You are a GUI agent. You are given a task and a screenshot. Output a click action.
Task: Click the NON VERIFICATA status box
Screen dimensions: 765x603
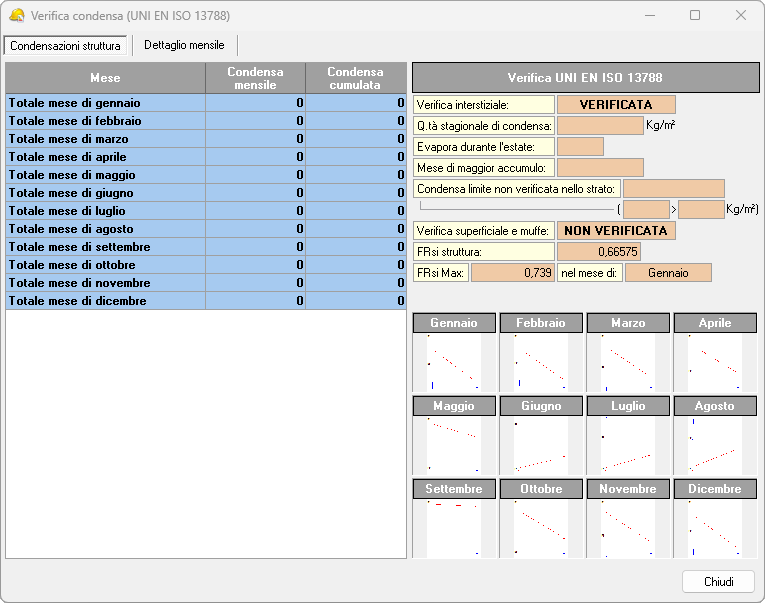(x=616, y=231)
